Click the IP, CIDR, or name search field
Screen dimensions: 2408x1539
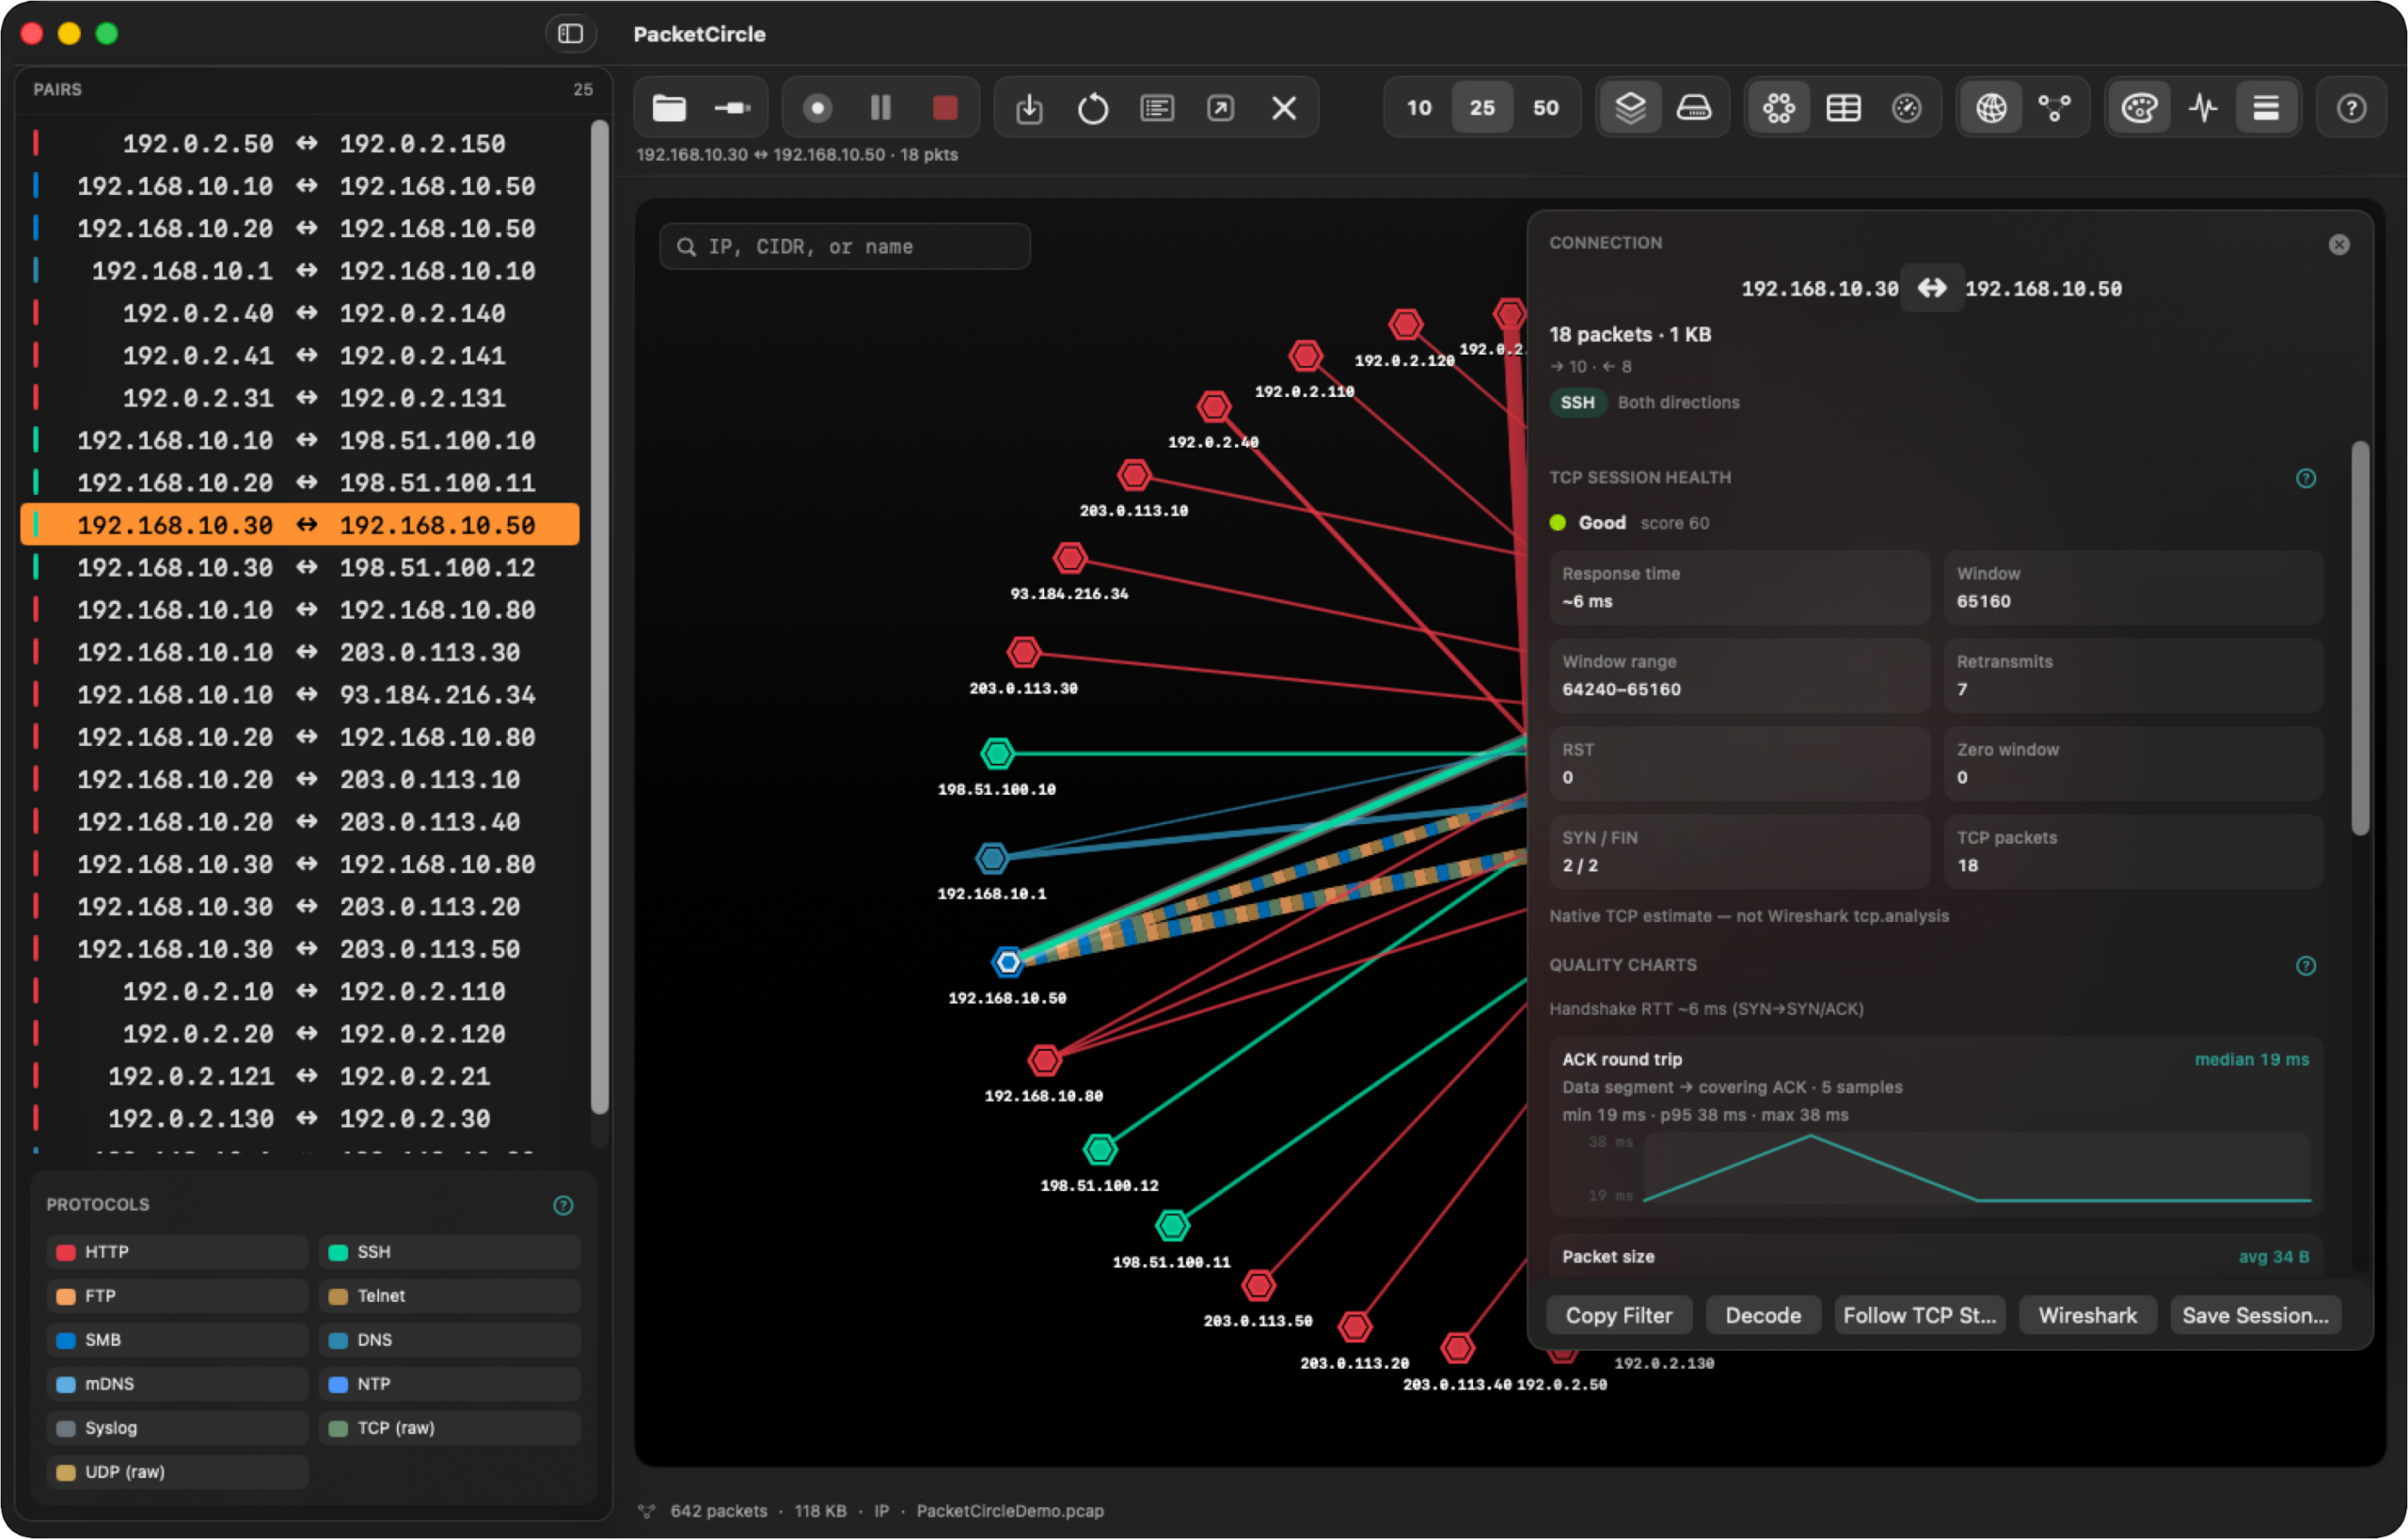(845, 247)
